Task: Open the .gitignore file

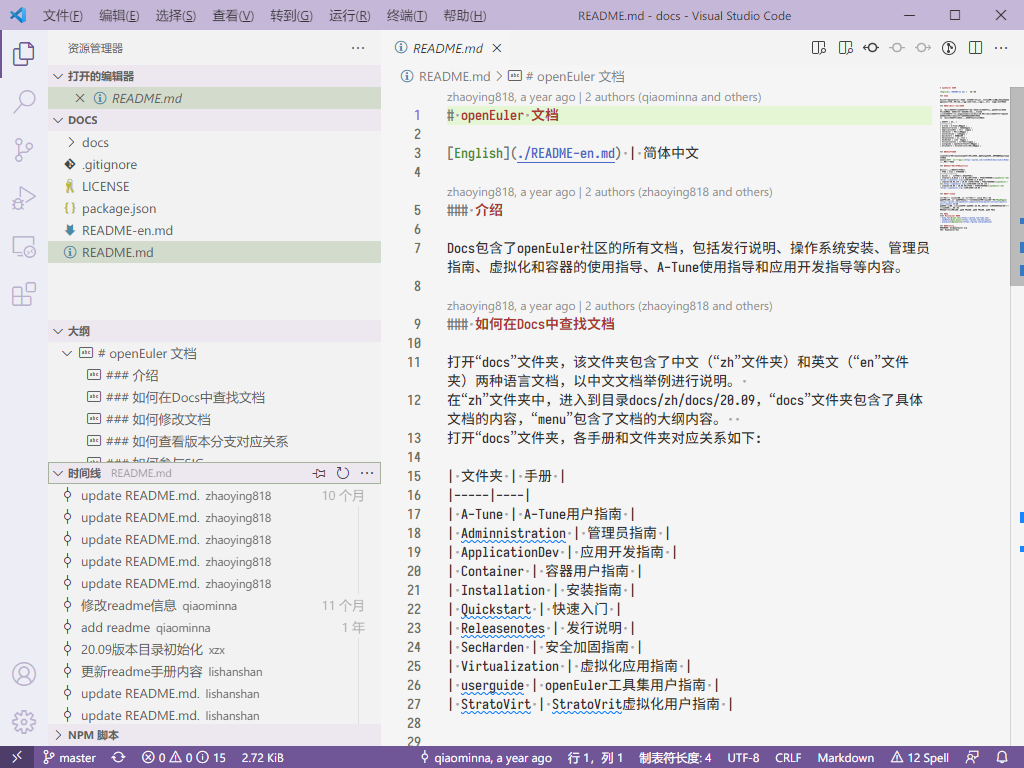Action: tap(214, 165)
